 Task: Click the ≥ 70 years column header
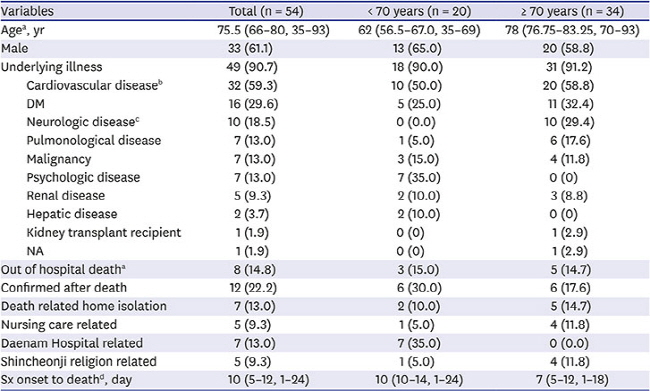(572, 11)
